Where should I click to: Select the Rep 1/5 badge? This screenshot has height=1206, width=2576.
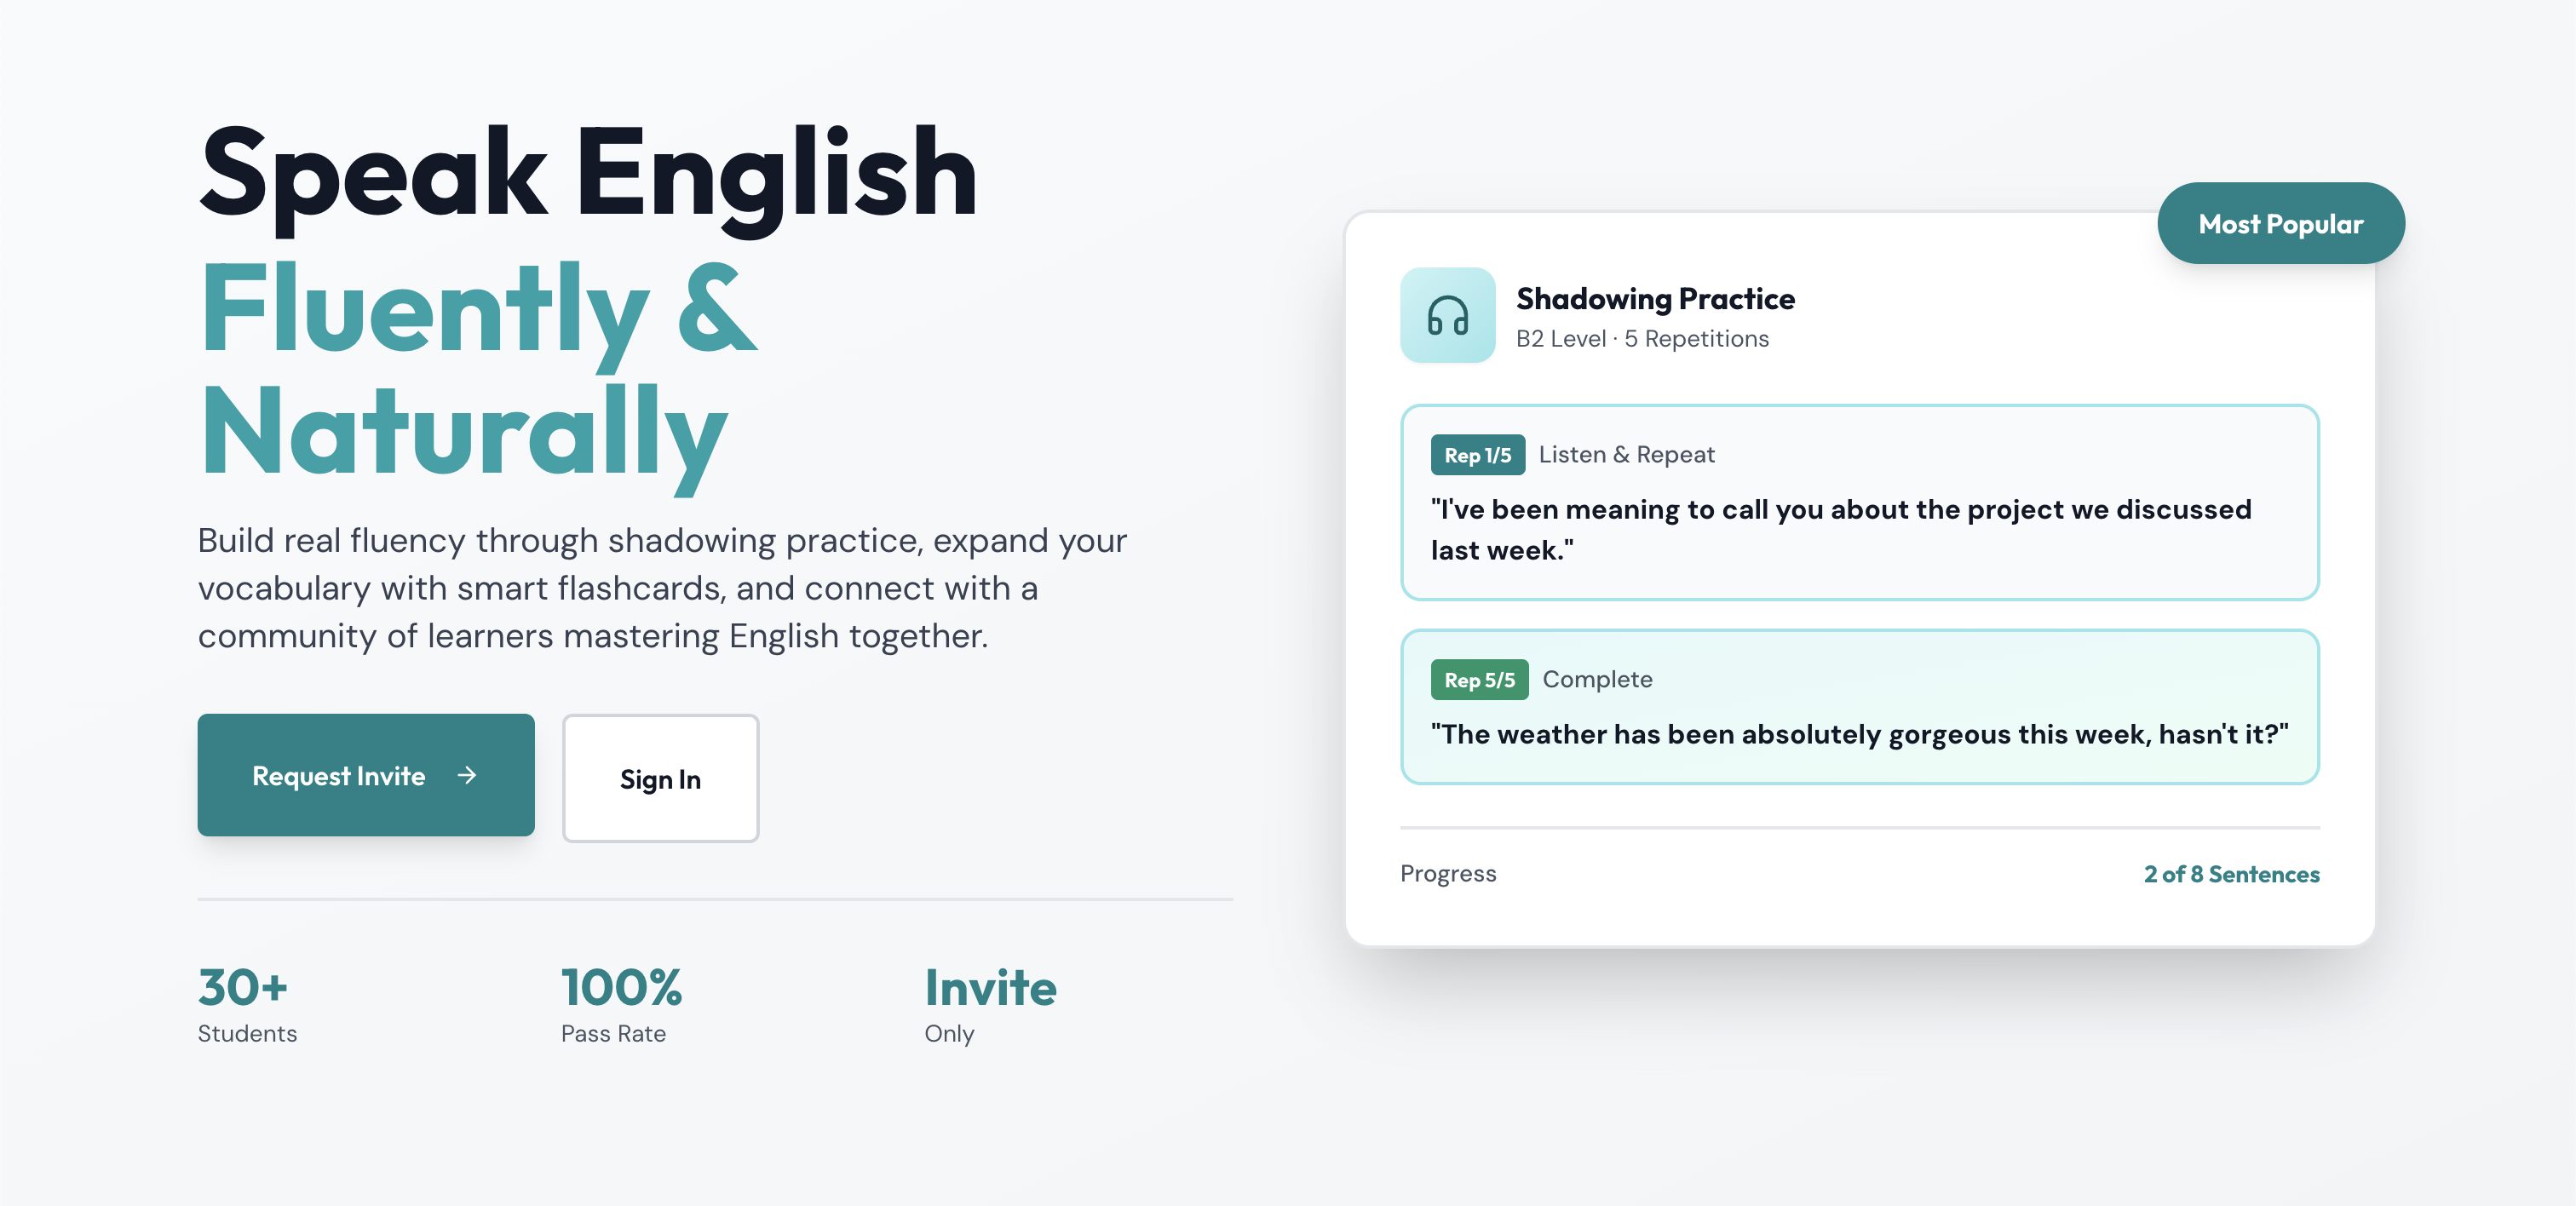(1478, 455)
